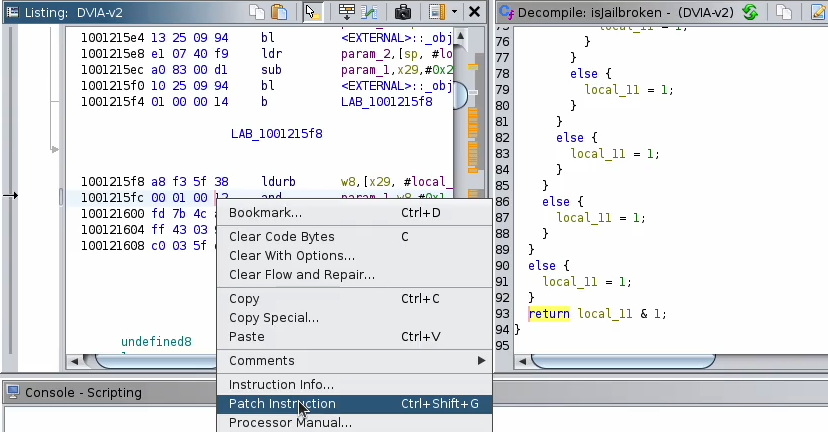Click the copy icon in Decompile toolbar

coord(785,12)
